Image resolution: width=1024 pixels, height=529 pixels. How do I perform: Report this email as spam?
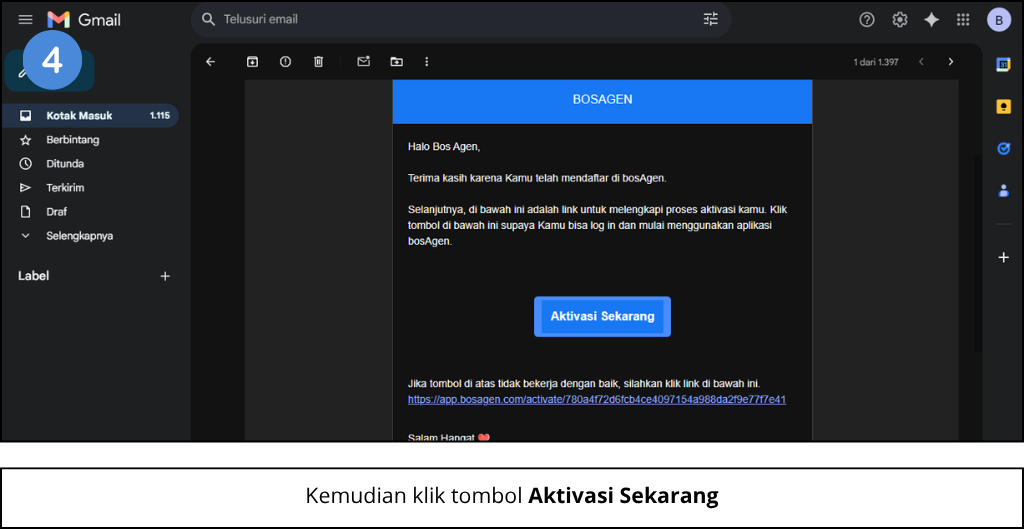[x=285, y=61]
